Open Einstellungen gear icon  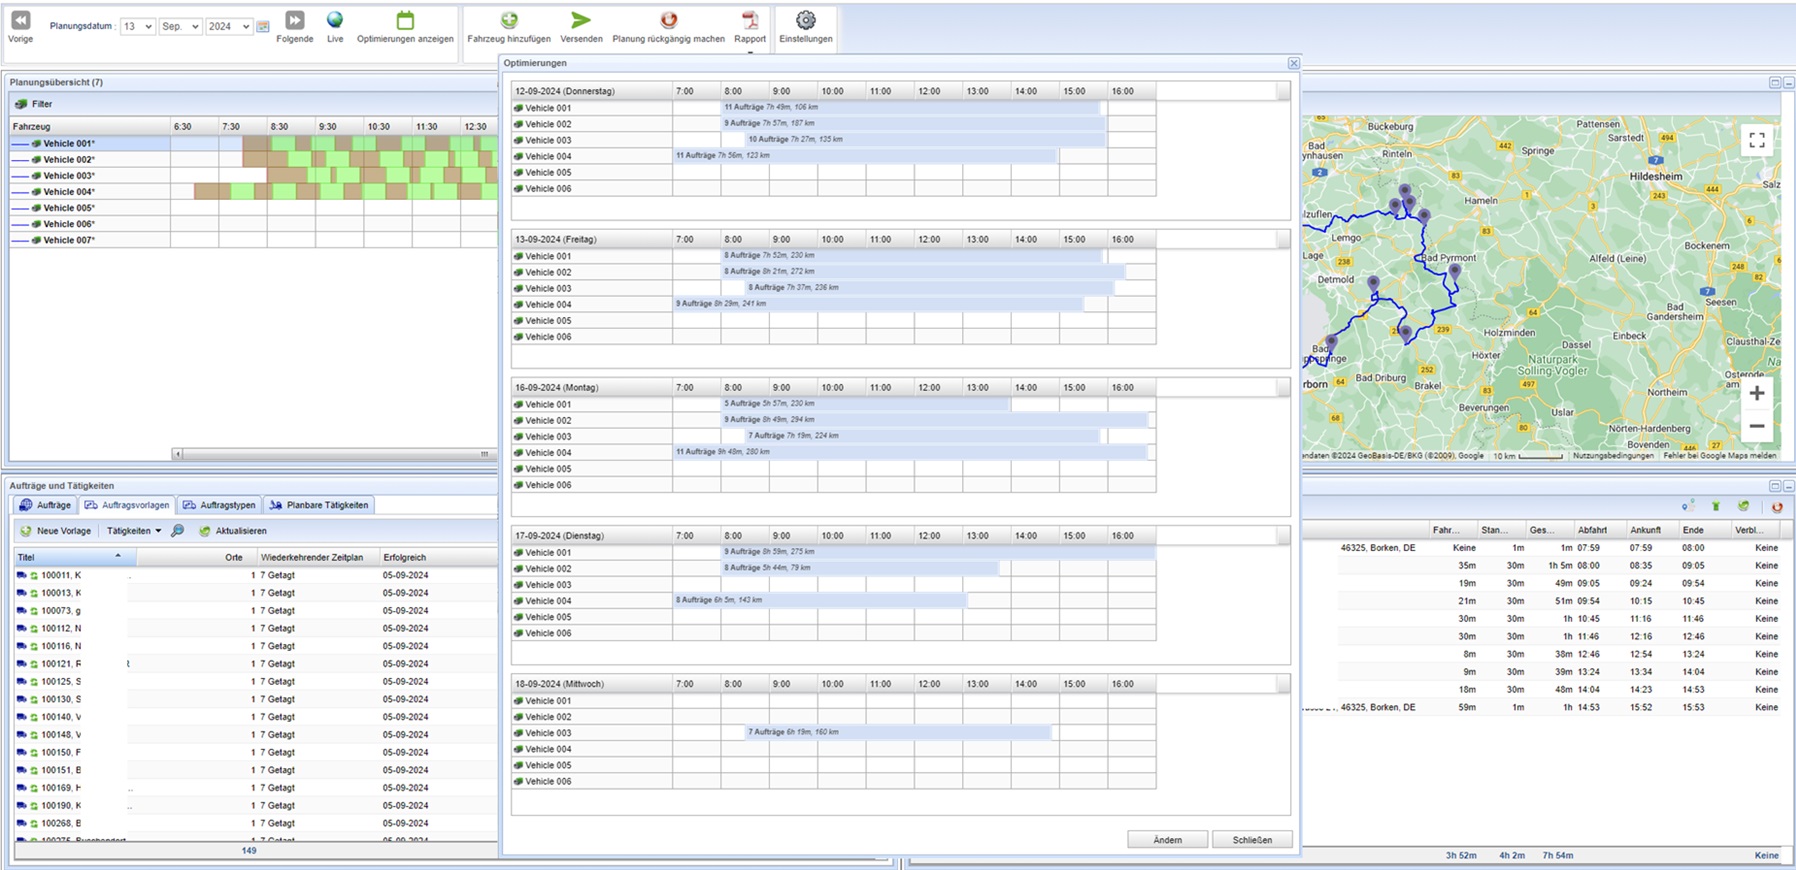tap(806, 20)
